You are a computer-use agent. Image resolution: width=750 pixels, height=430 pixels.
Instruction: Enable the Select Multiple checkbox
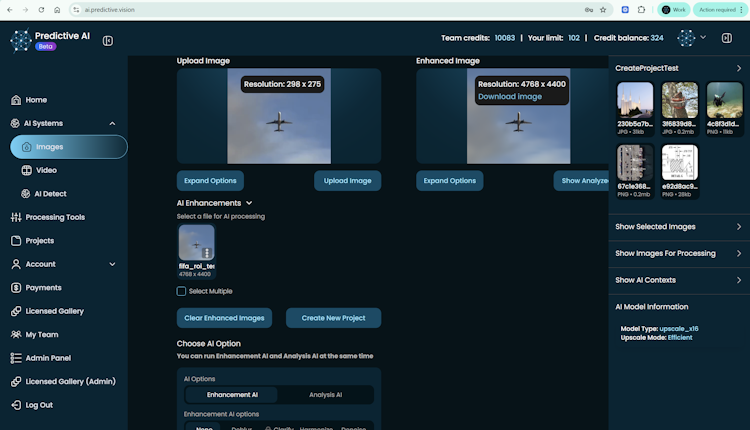point(181,291)
